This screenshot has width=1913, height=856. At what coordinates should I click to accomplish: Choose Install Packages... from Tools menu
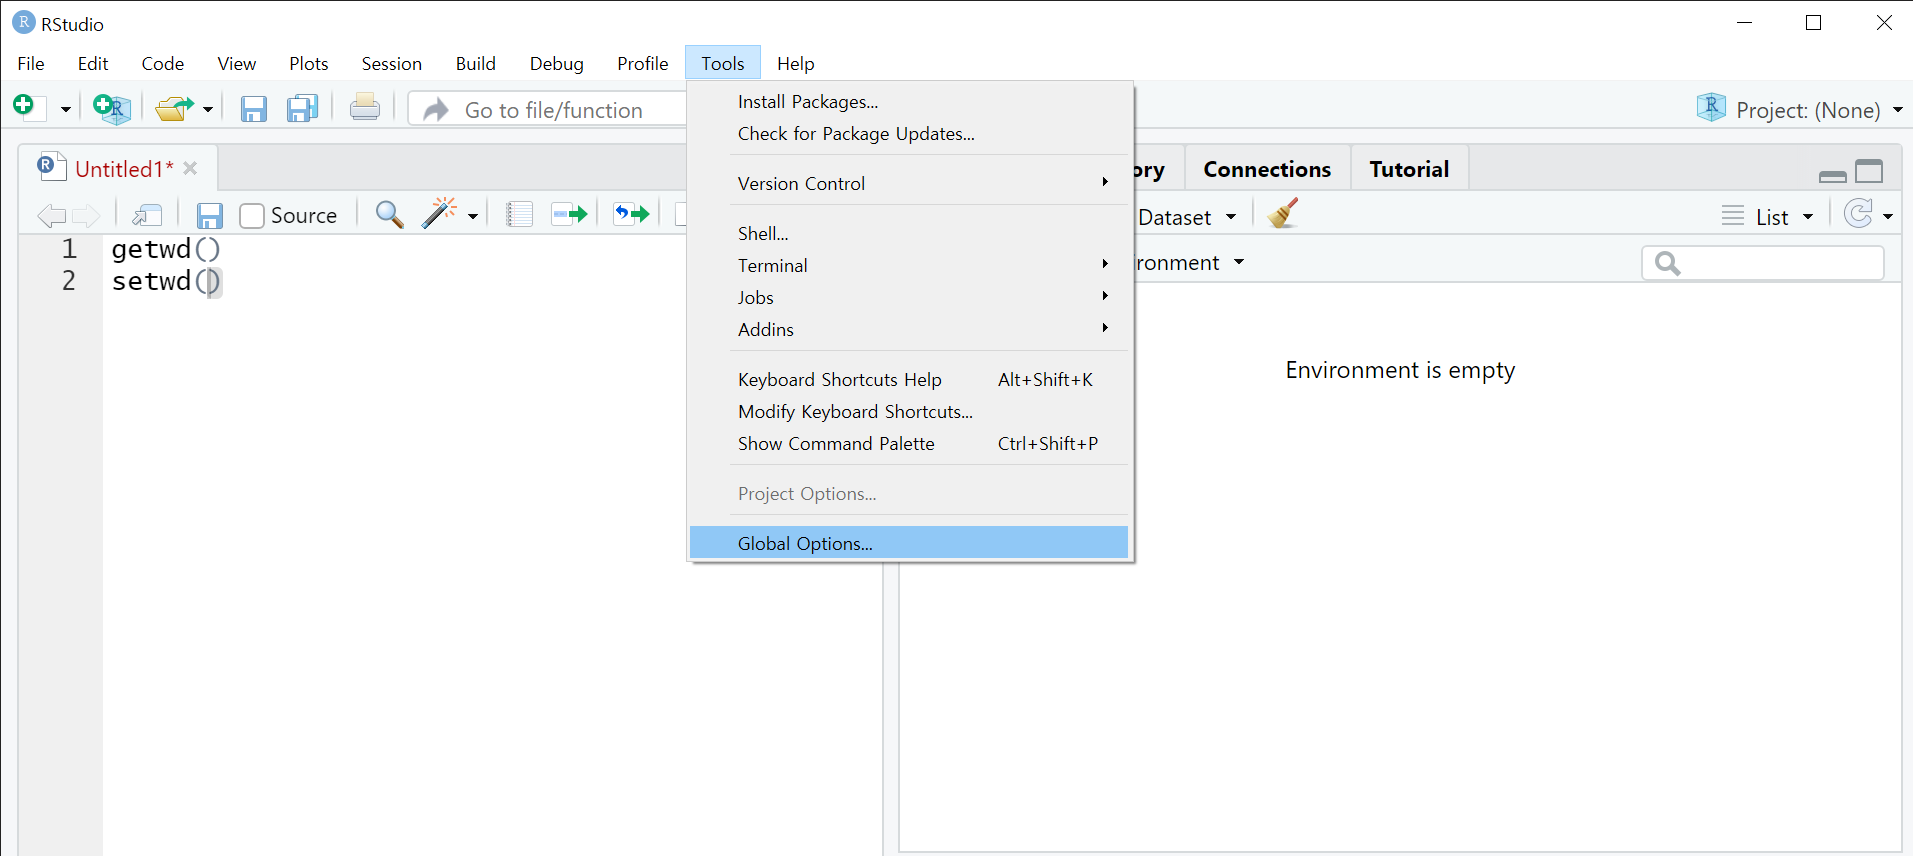[909, 102]
